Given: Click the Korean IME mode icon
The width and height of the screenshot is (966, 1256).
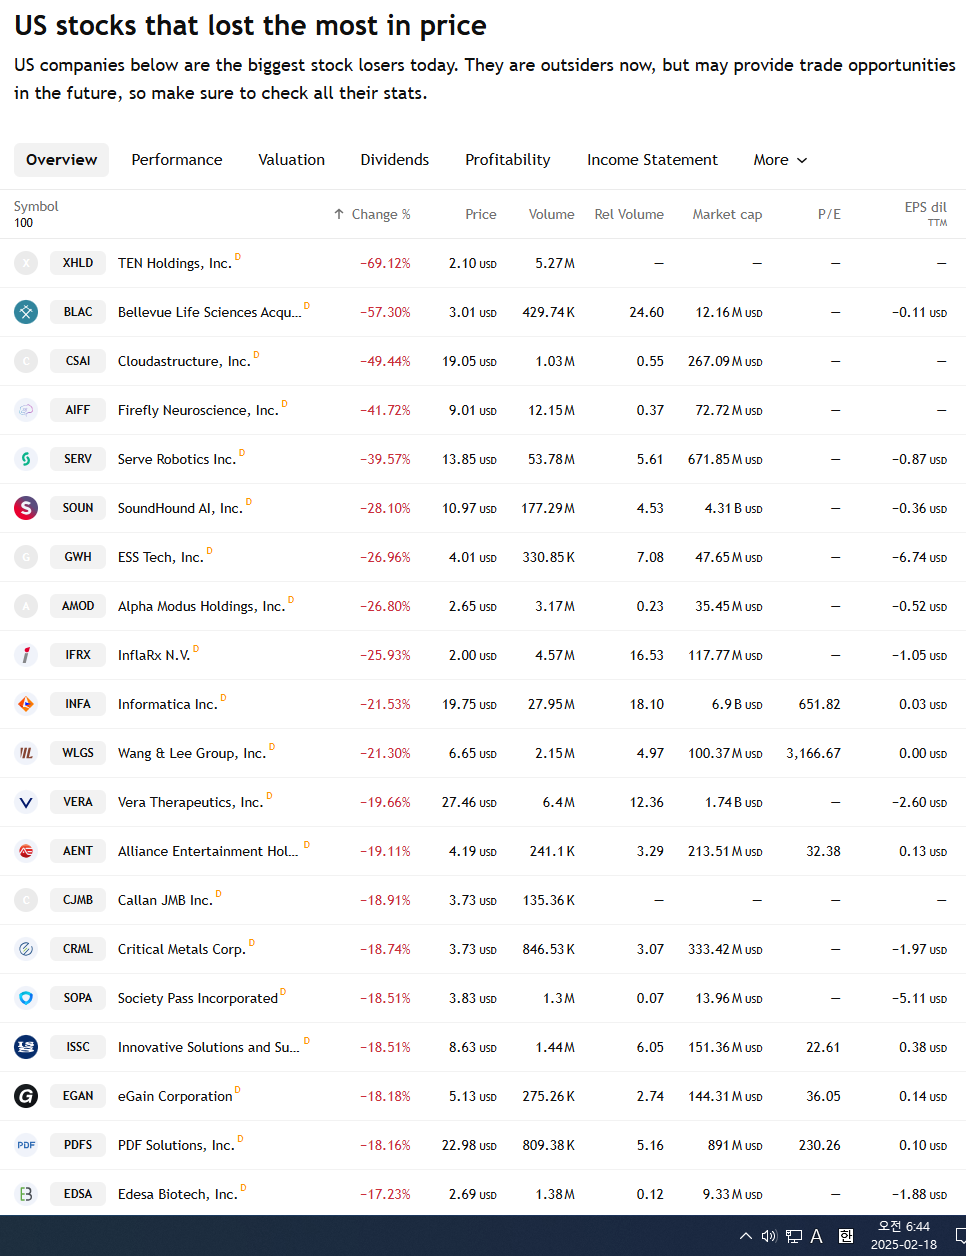Looking at the screenshot, I should [846, 1236].
